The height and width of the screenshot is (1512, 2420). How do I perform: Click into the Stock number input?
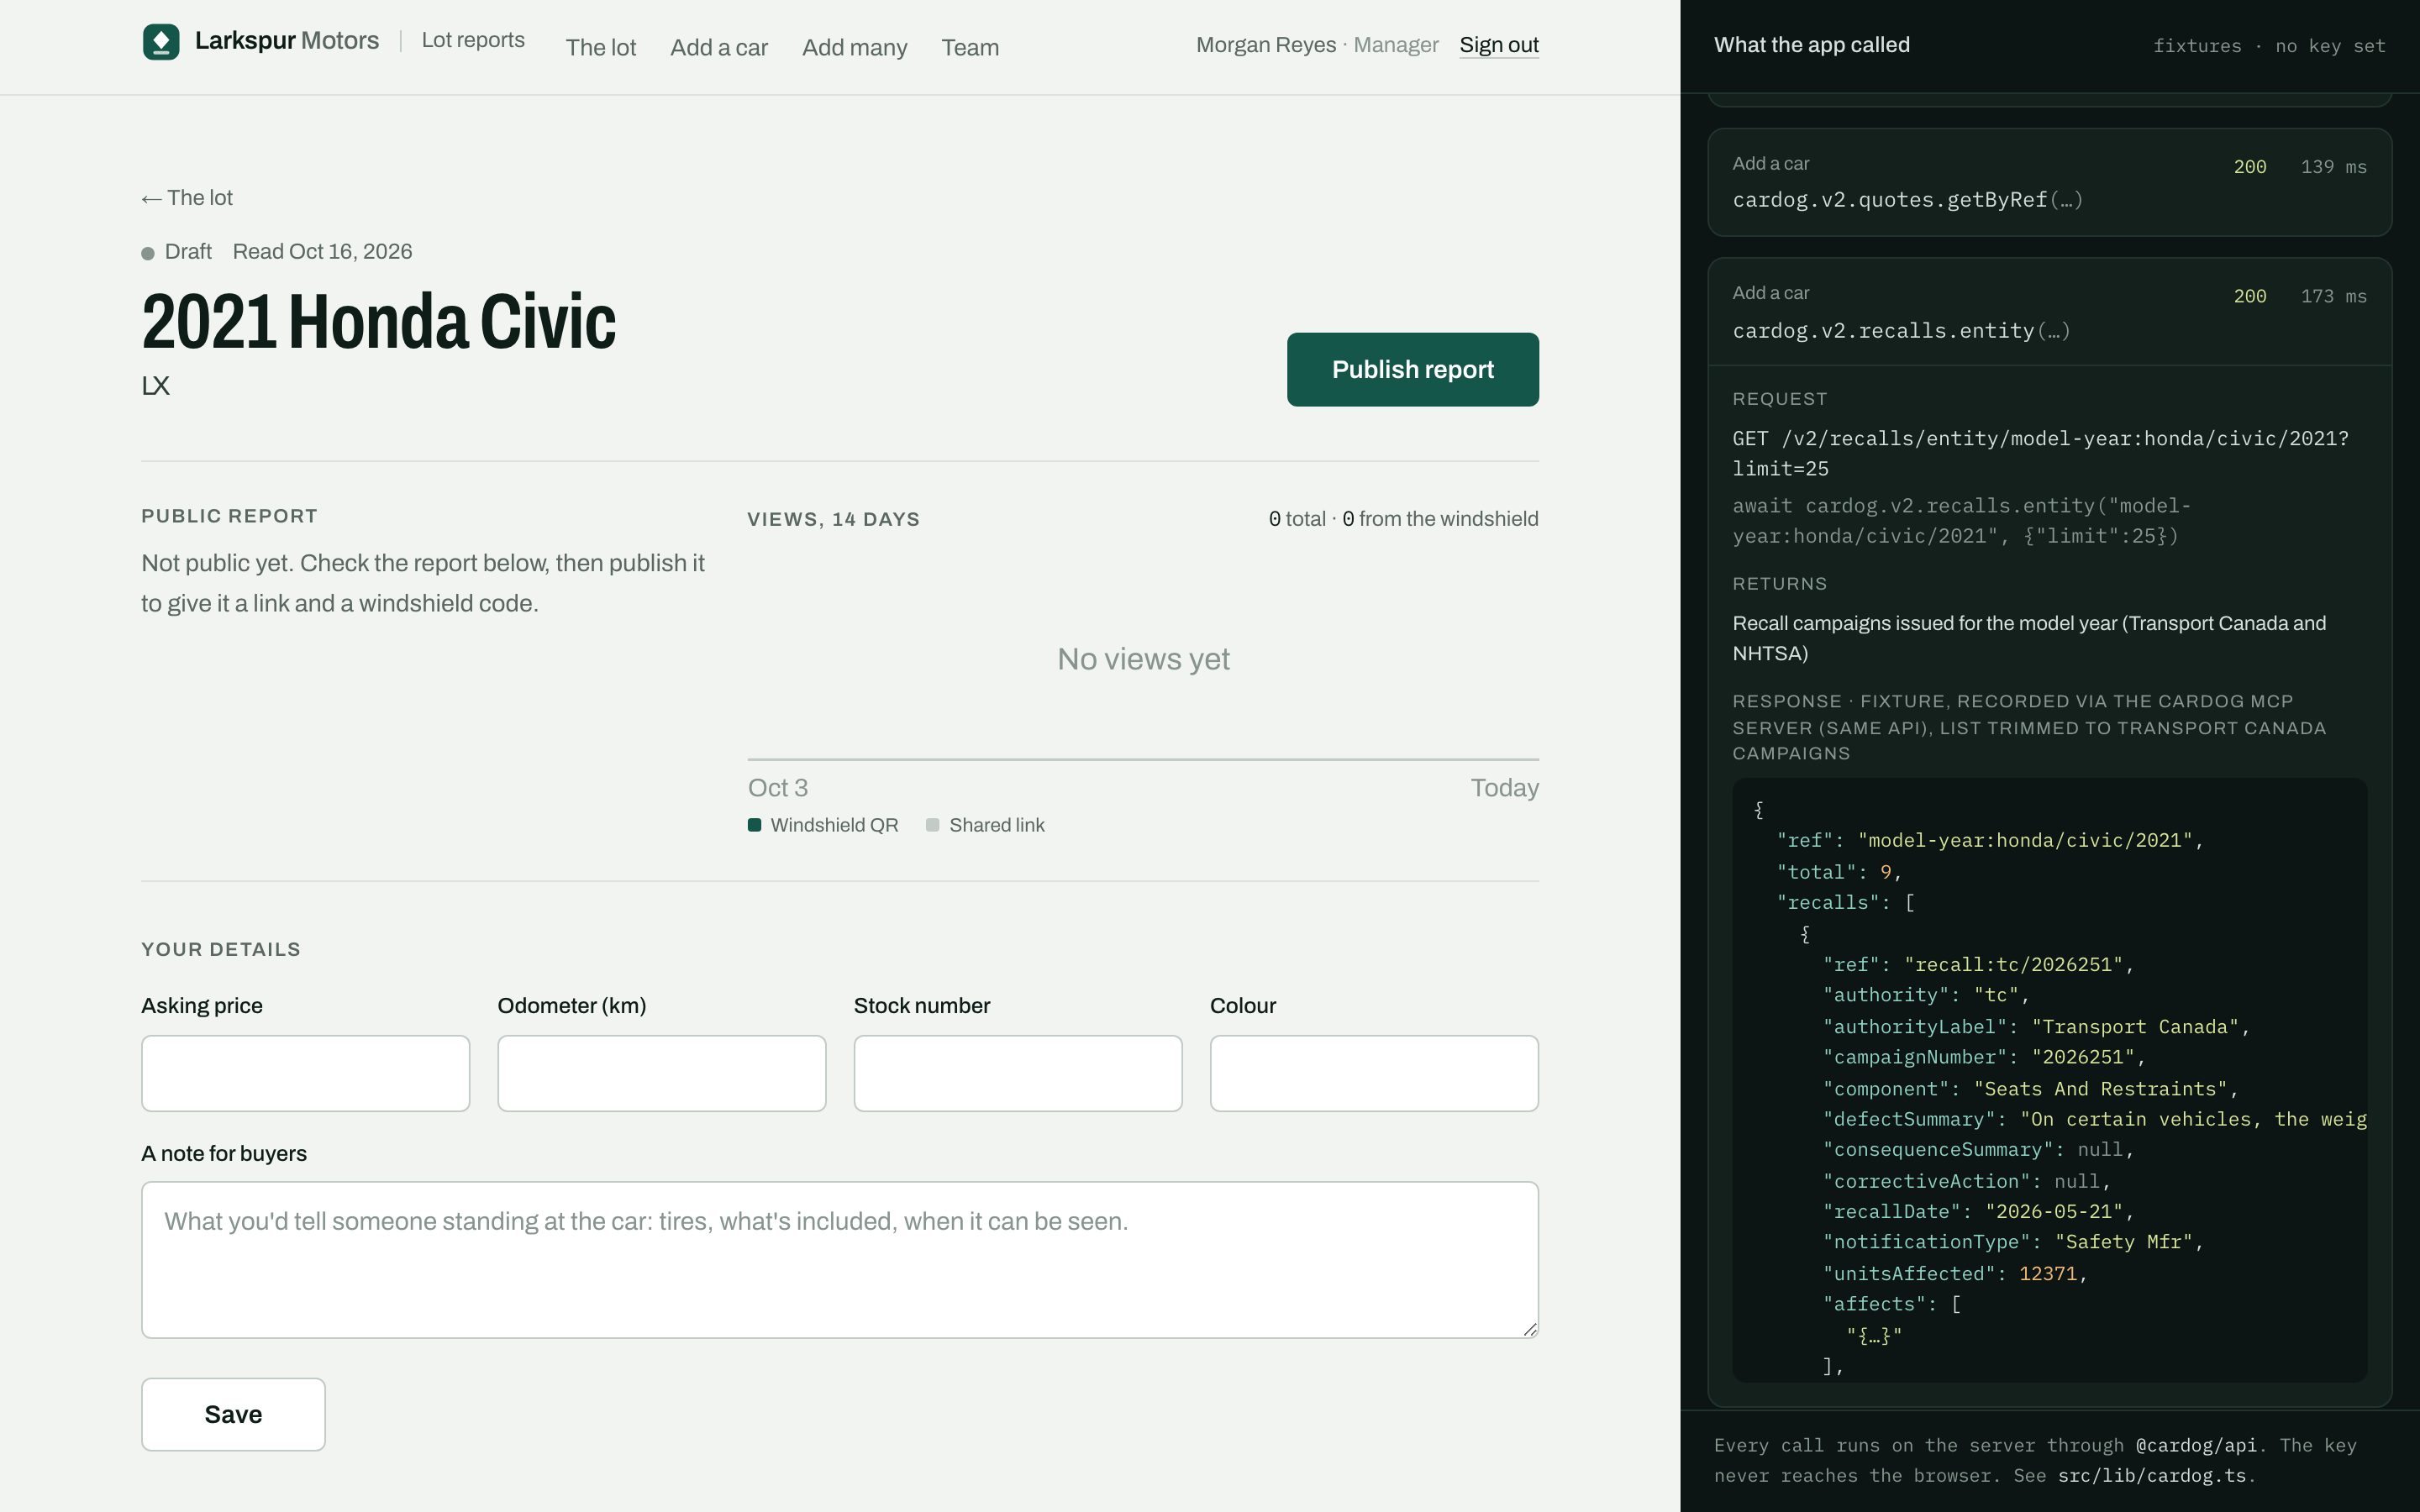1018,1073
